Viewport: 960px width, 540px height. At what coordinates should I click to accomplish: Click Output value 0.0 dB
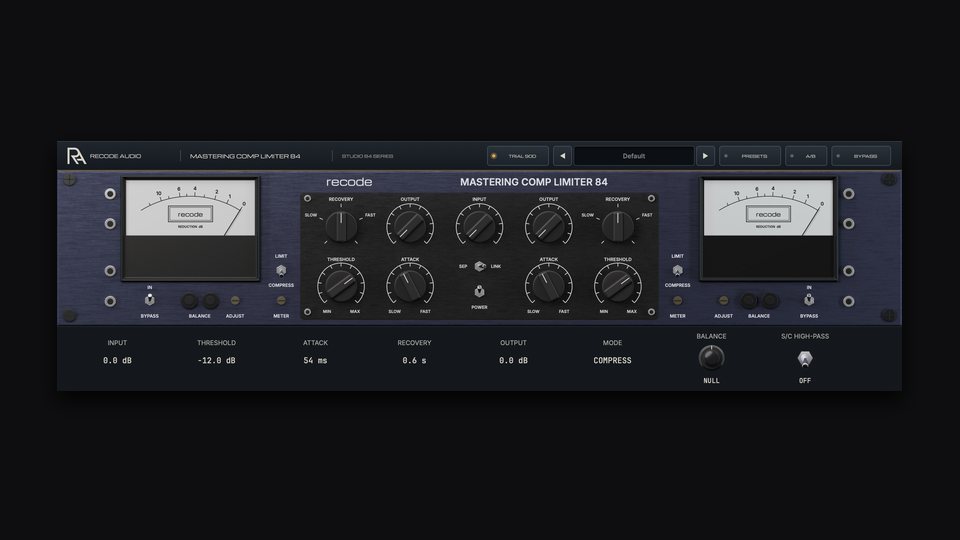click(x=513, y=361)
